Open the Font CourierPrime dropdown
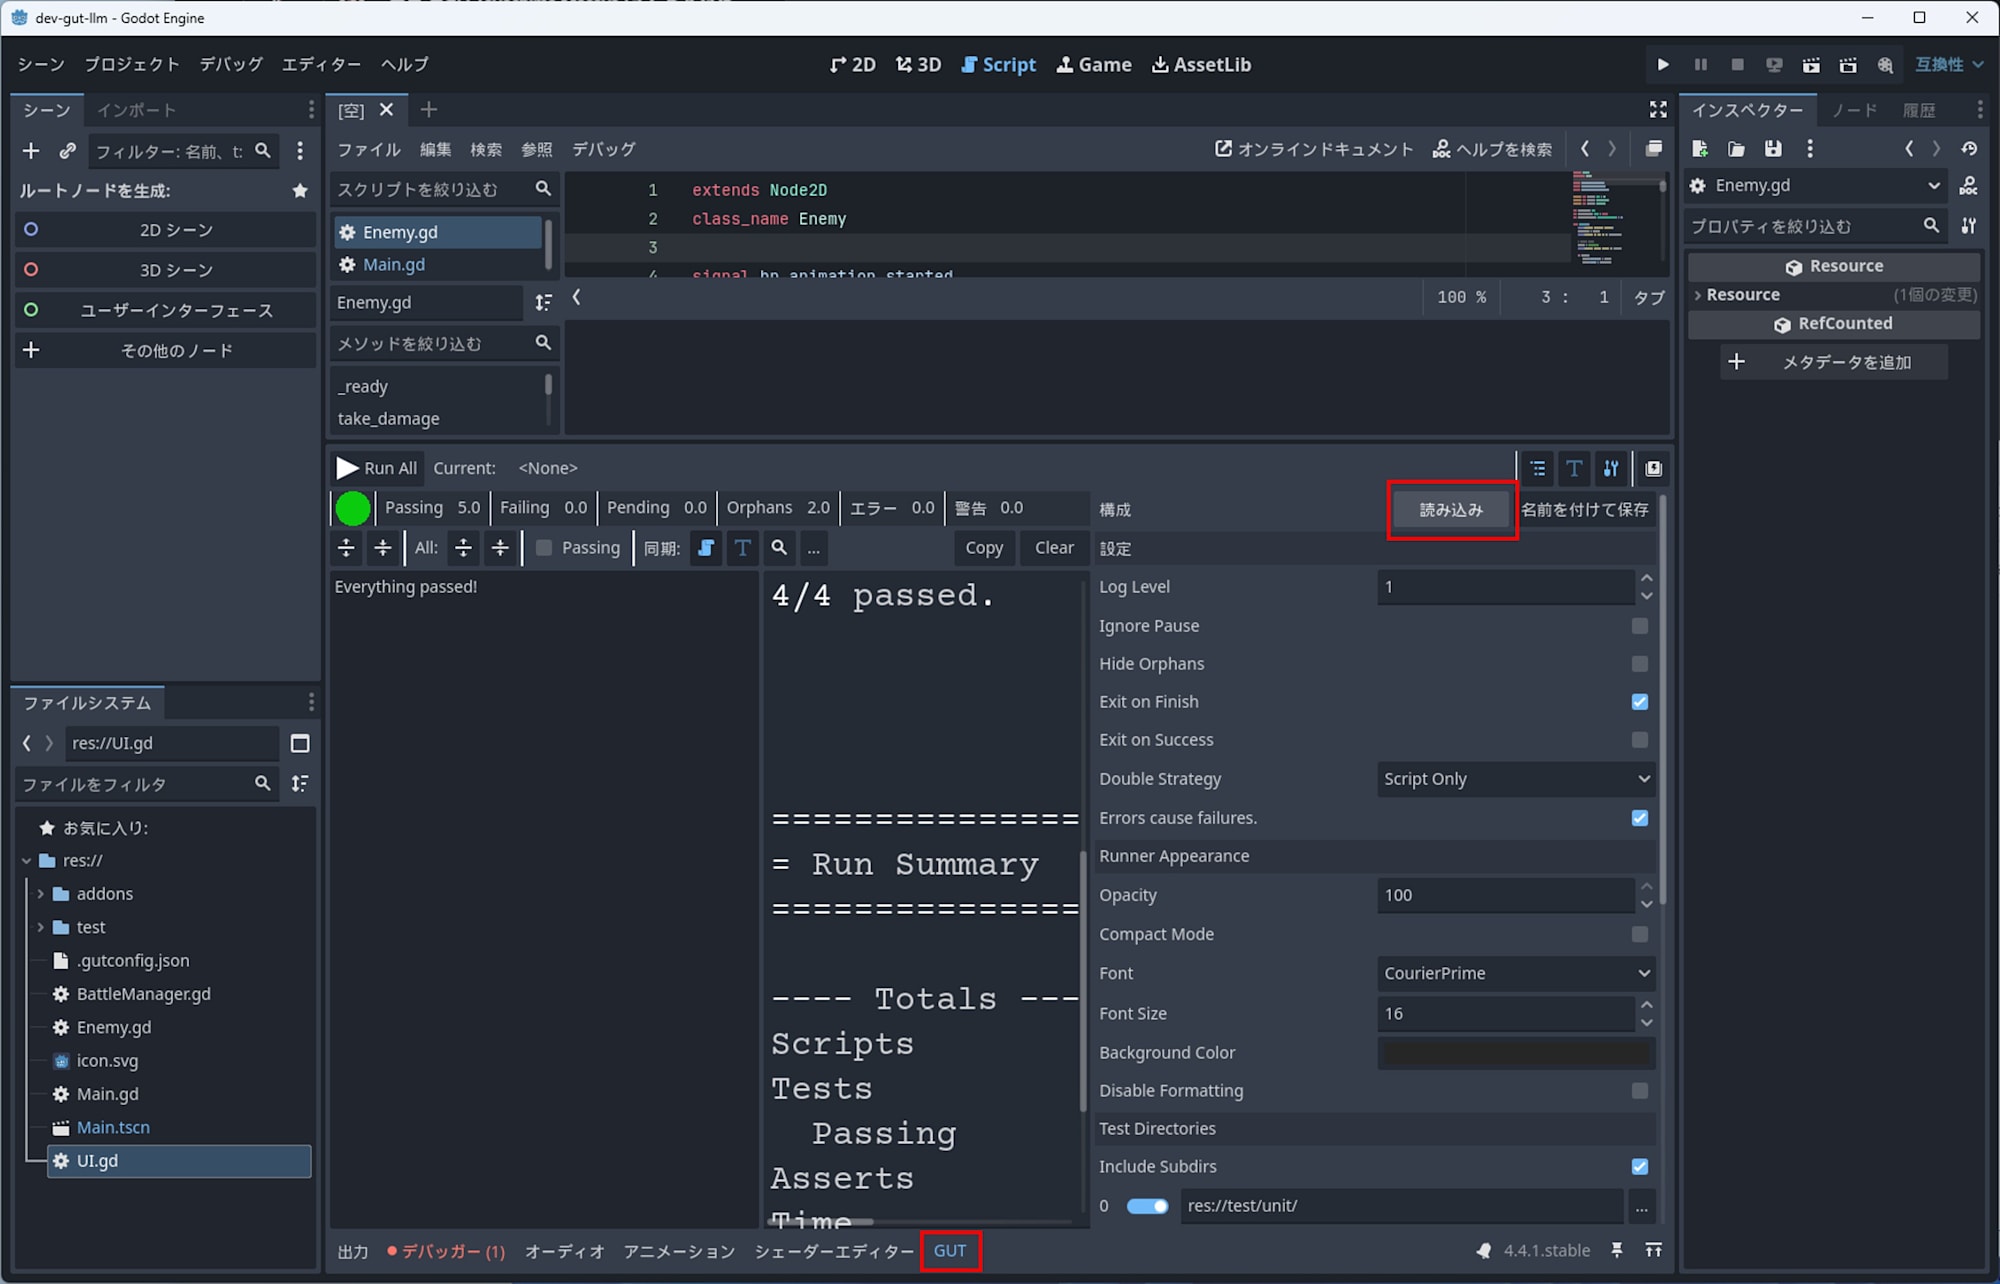The image size is (2000, 1284). (1516, 973)
